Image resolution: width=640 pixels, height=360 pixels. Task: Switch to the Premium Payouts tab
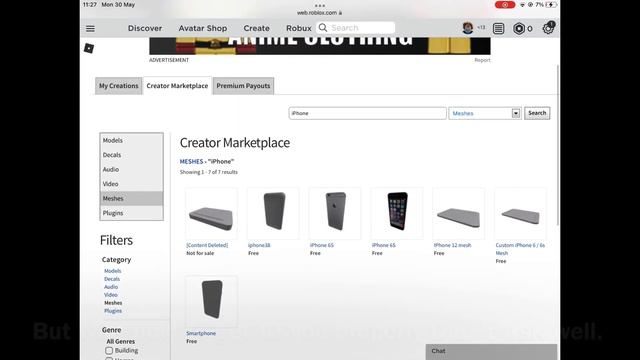[243, 86]
